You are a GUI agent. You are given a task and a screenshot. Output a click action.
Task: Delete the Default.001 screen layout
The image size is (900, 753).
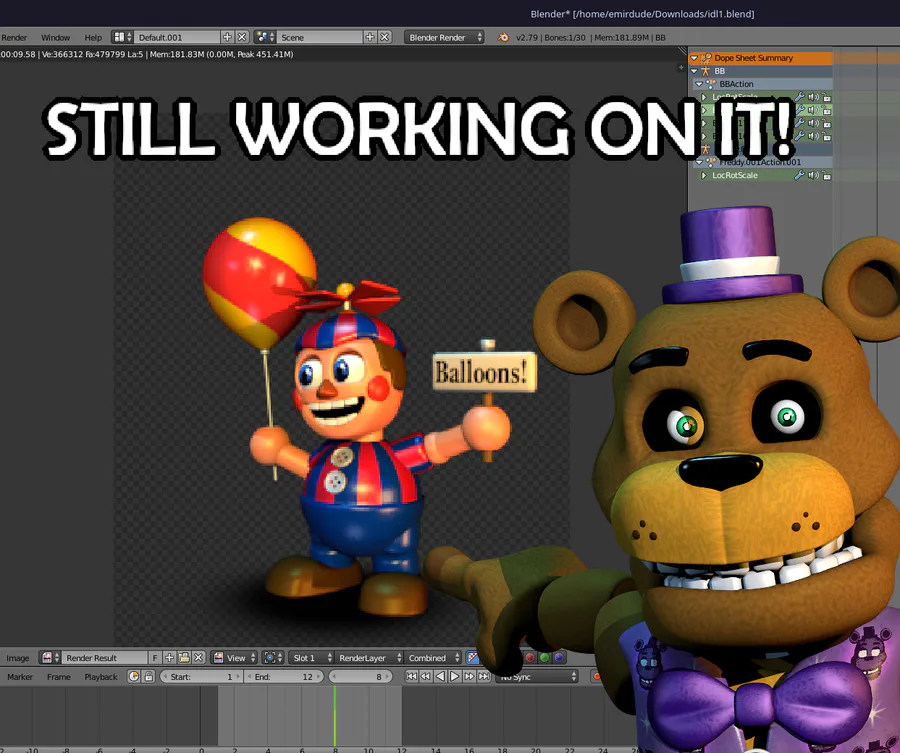(242, 37)
